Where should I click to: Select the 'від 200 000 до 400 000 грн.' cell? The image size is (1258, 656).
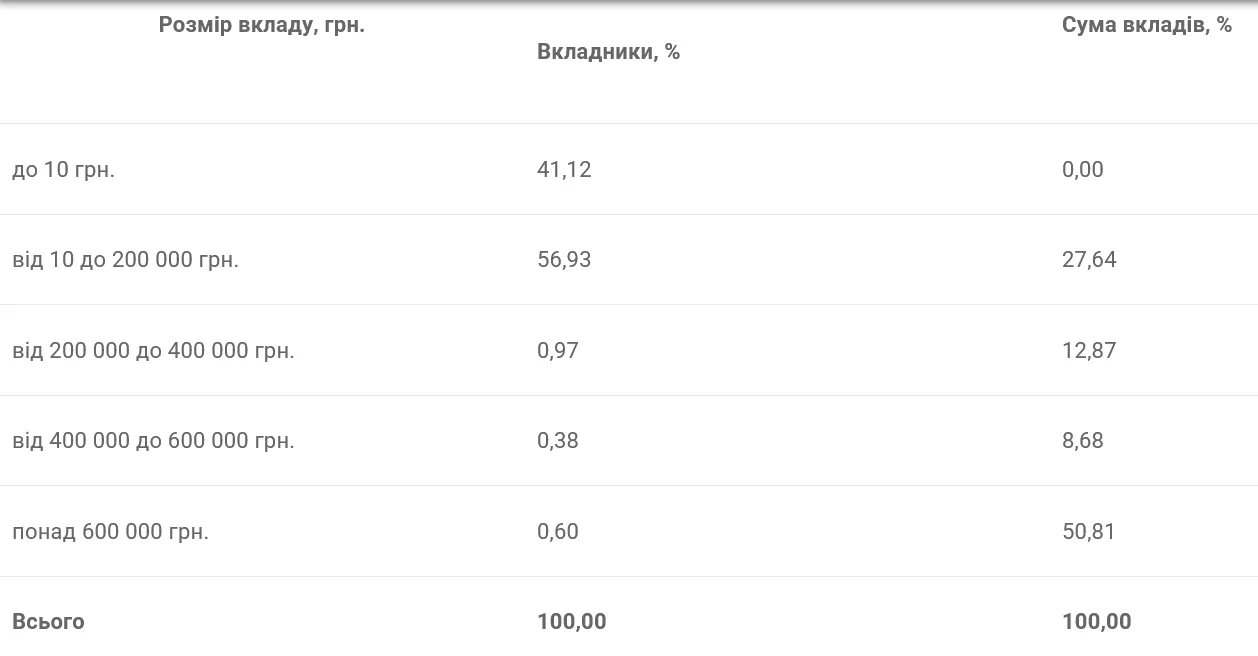[x=153, y=351]
